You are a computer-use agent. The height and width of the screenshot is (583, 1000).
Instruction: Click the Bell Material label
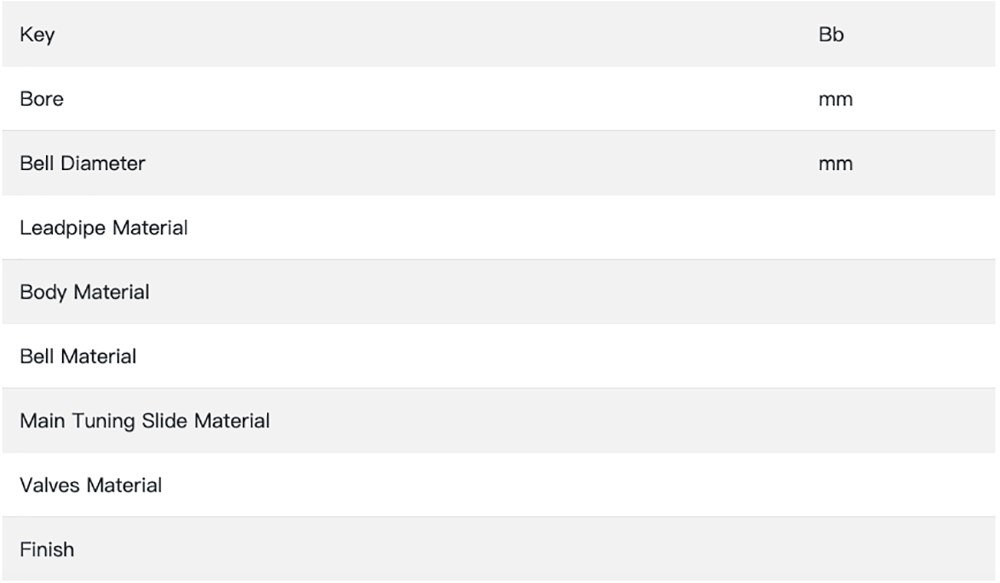tap(78, 356)
